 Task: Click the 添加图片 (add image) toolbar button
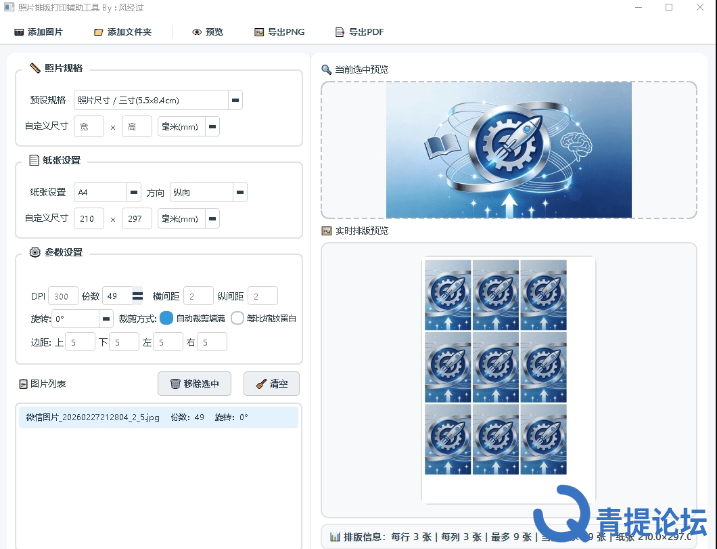[x=39, y=32]
